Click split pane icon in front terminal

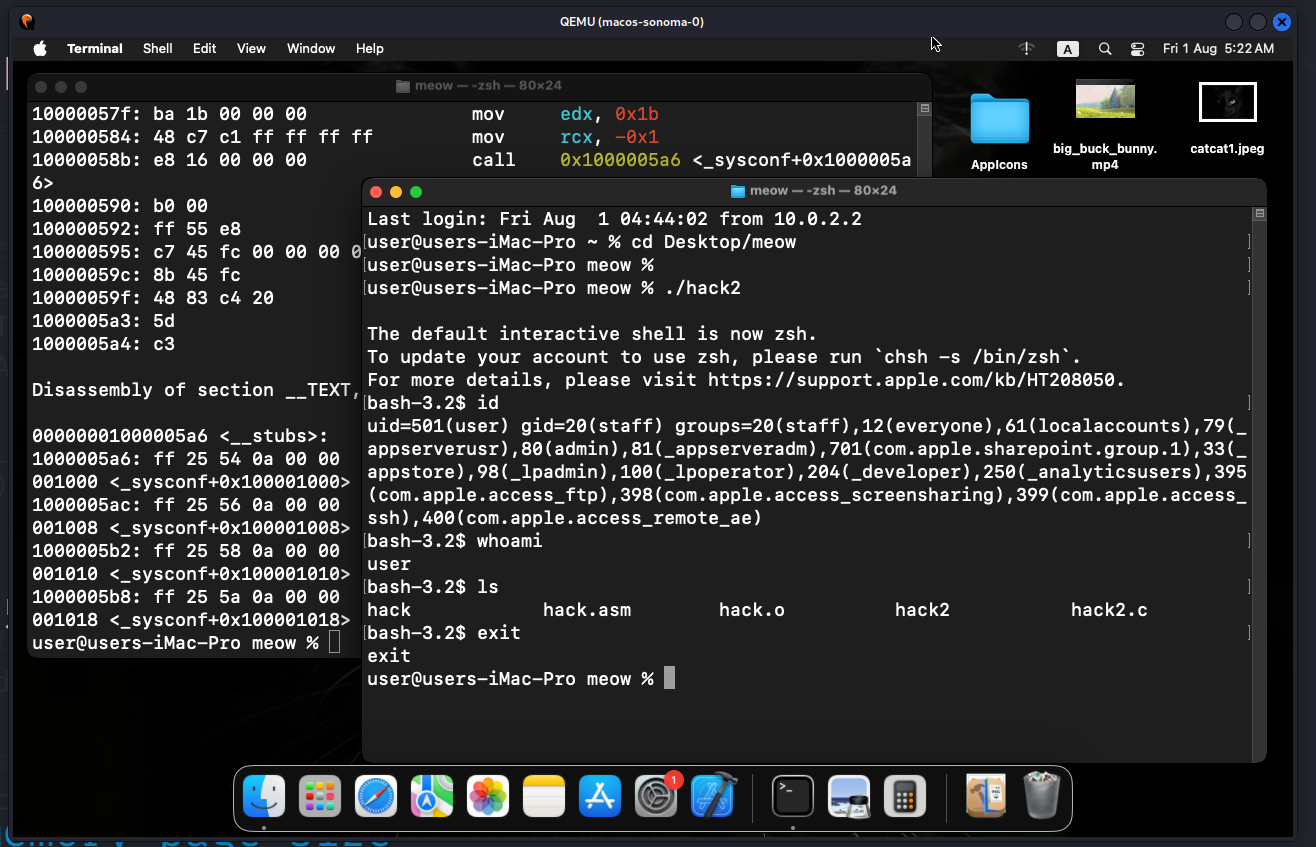[1258, 214]
